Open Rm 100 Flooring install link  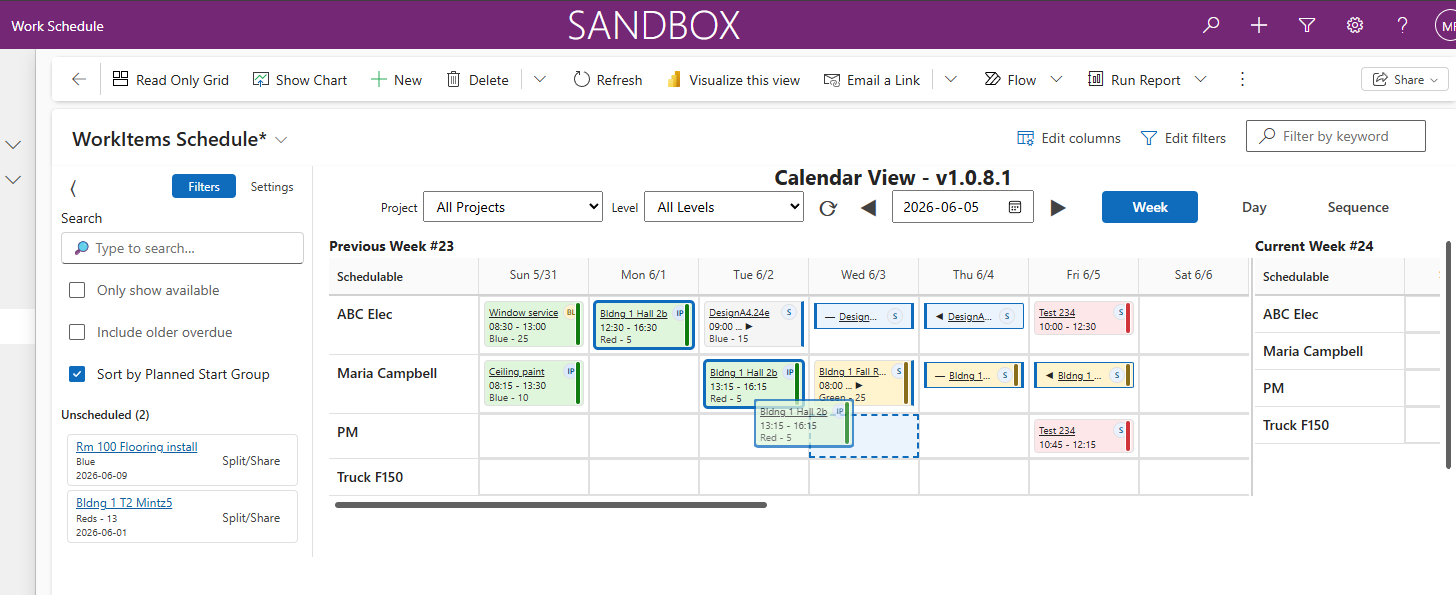click(137, 447)
